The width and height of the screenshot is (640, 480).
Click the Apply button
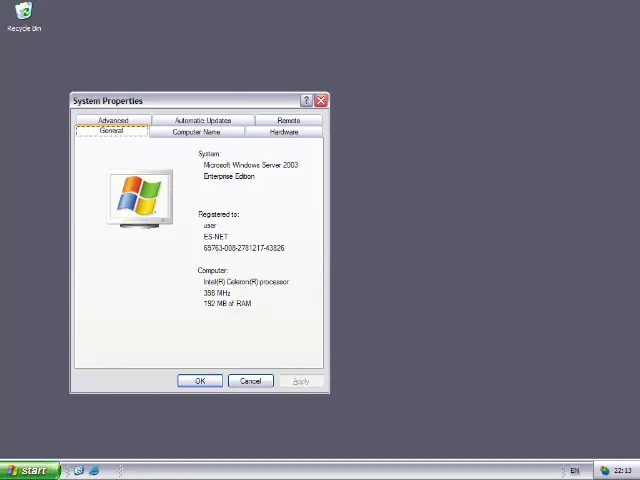301,381
